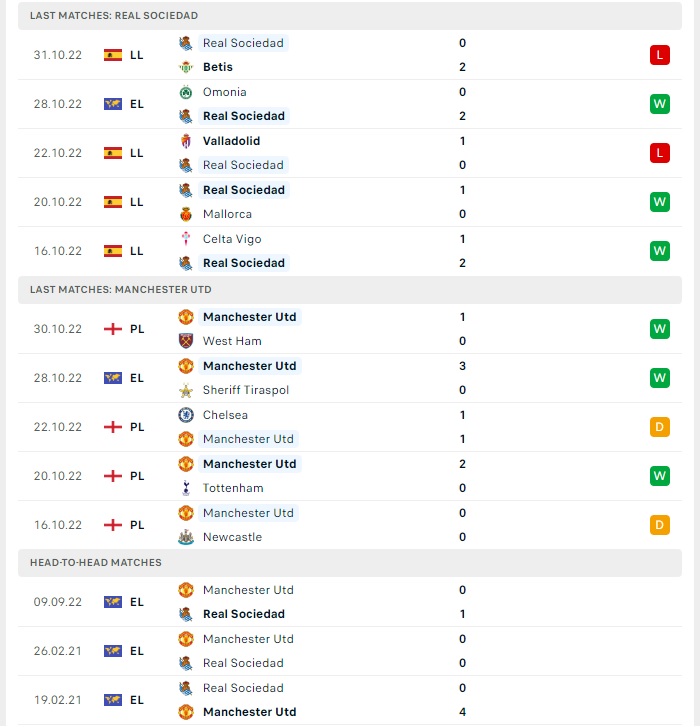Select the Last Matches: Manchester Utd header

tap(350, 290)
